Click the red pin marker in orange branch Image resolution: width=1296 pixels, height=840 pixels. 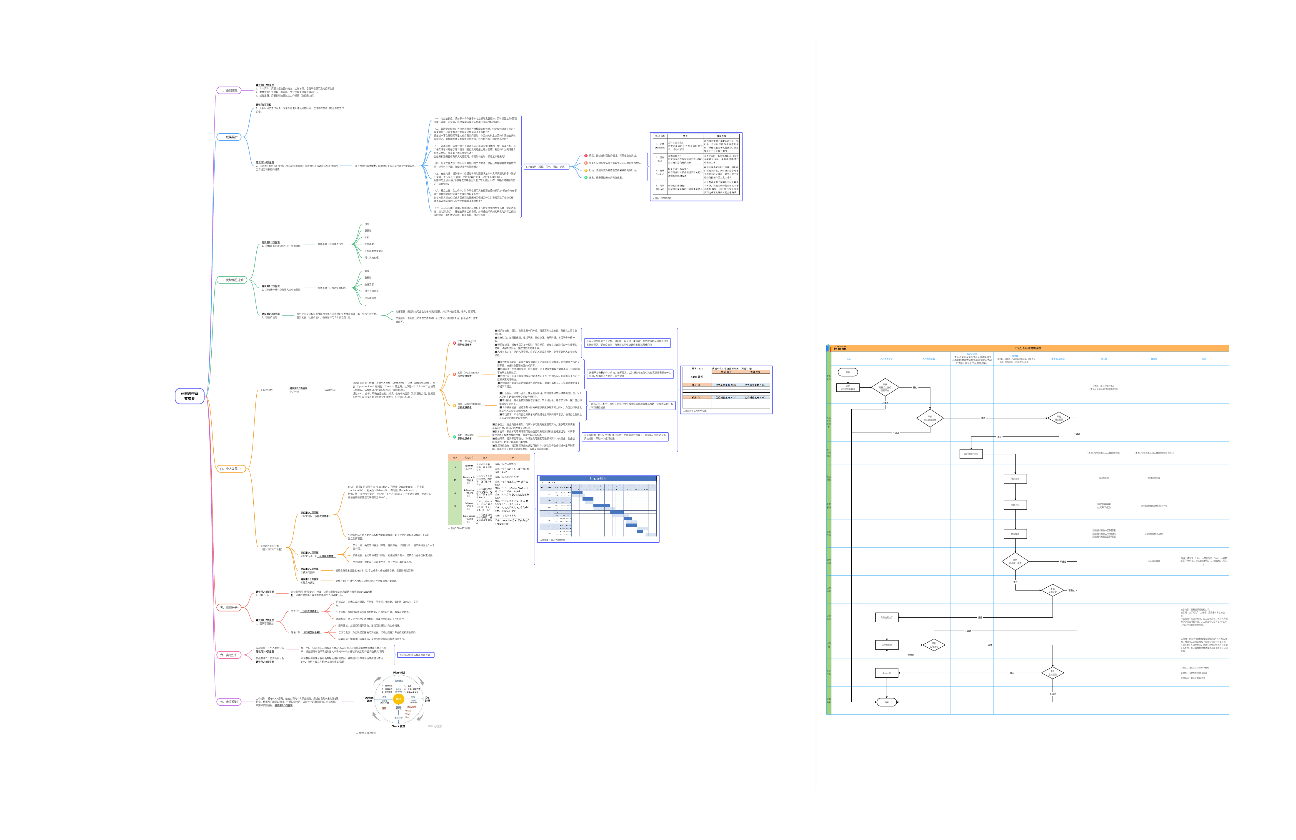point(455,345)
